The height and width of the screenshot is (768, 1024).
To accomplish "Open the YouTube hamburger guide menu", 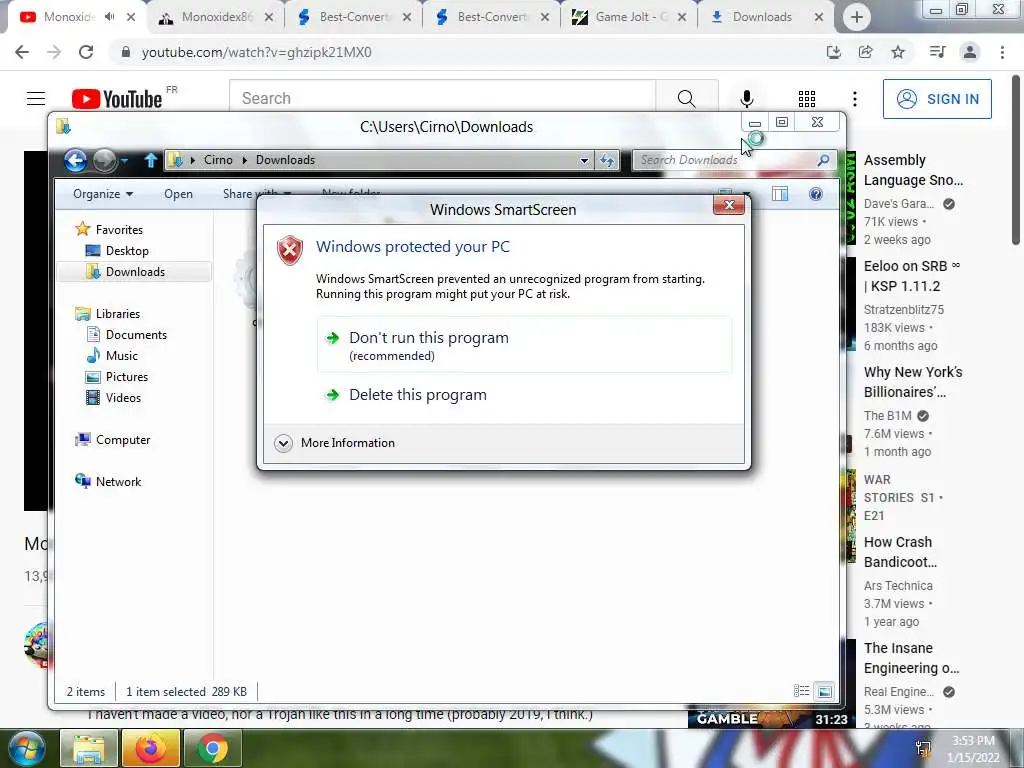I will (36, 99).
